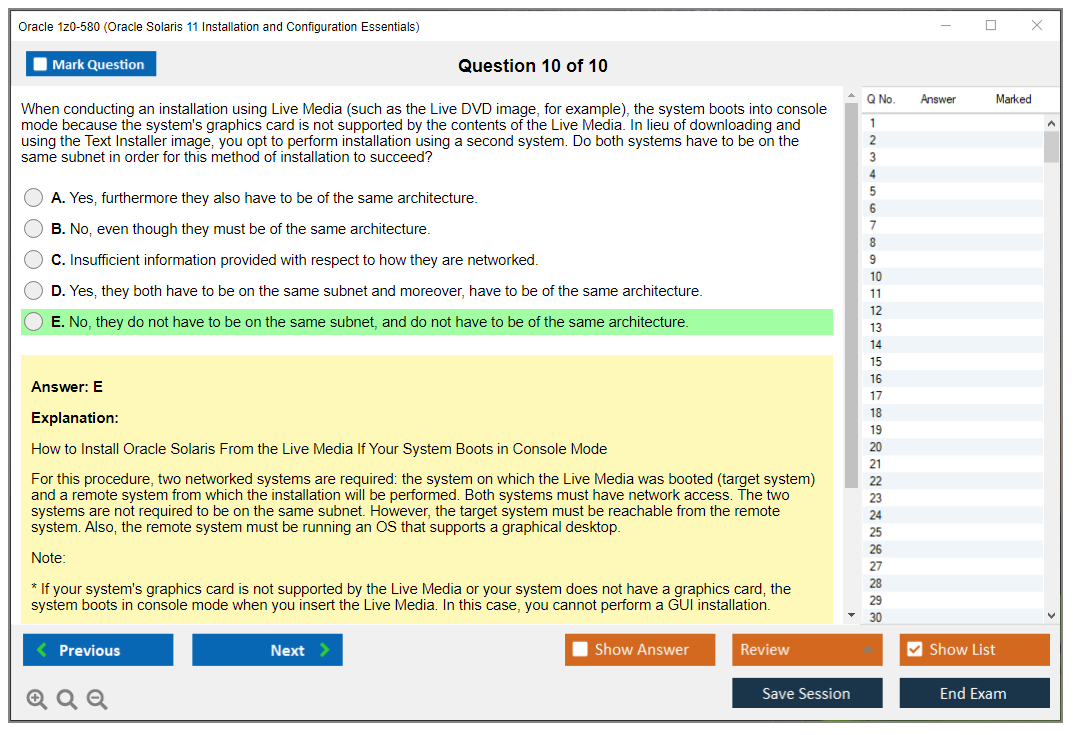Toggle the Show Answer checkbox
This screenshot has width=1075, height=735.
tap(580, 650)
